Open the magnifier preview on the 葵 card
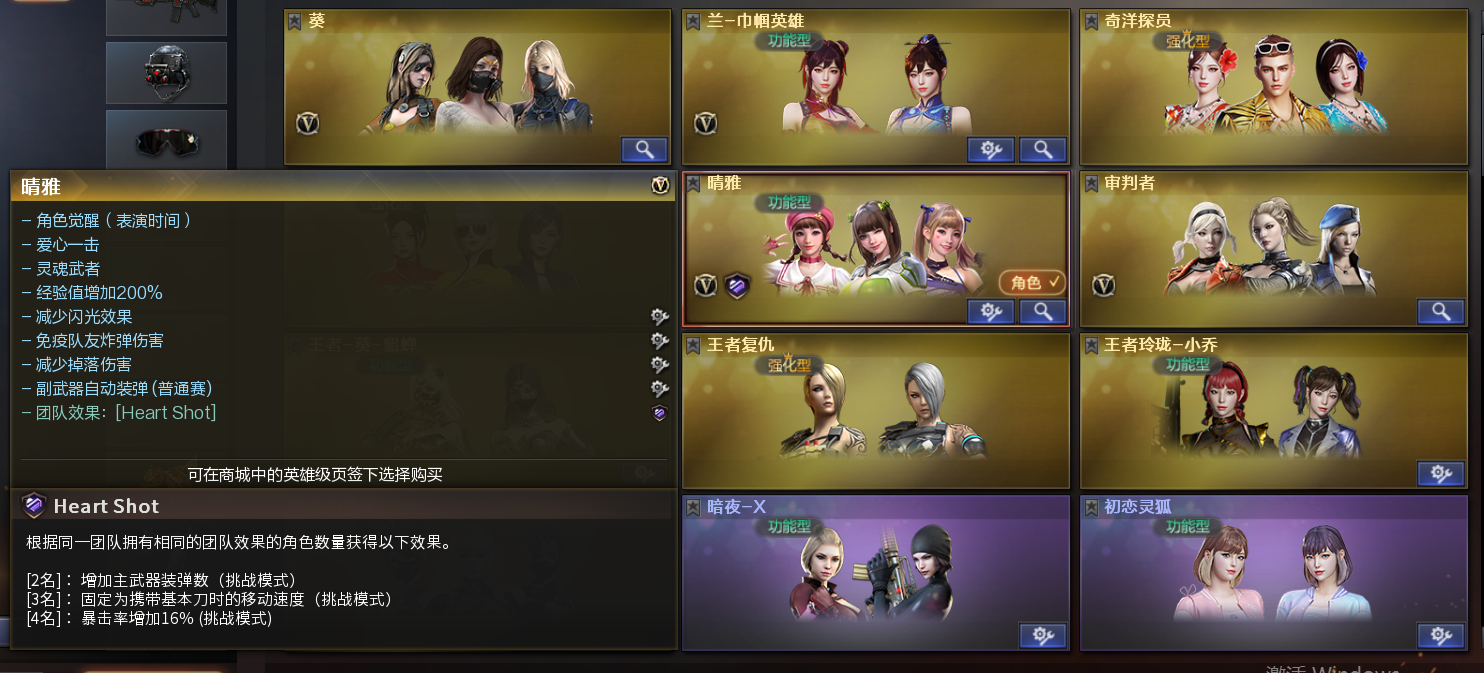1484x673 pixels. coord(645,150)
